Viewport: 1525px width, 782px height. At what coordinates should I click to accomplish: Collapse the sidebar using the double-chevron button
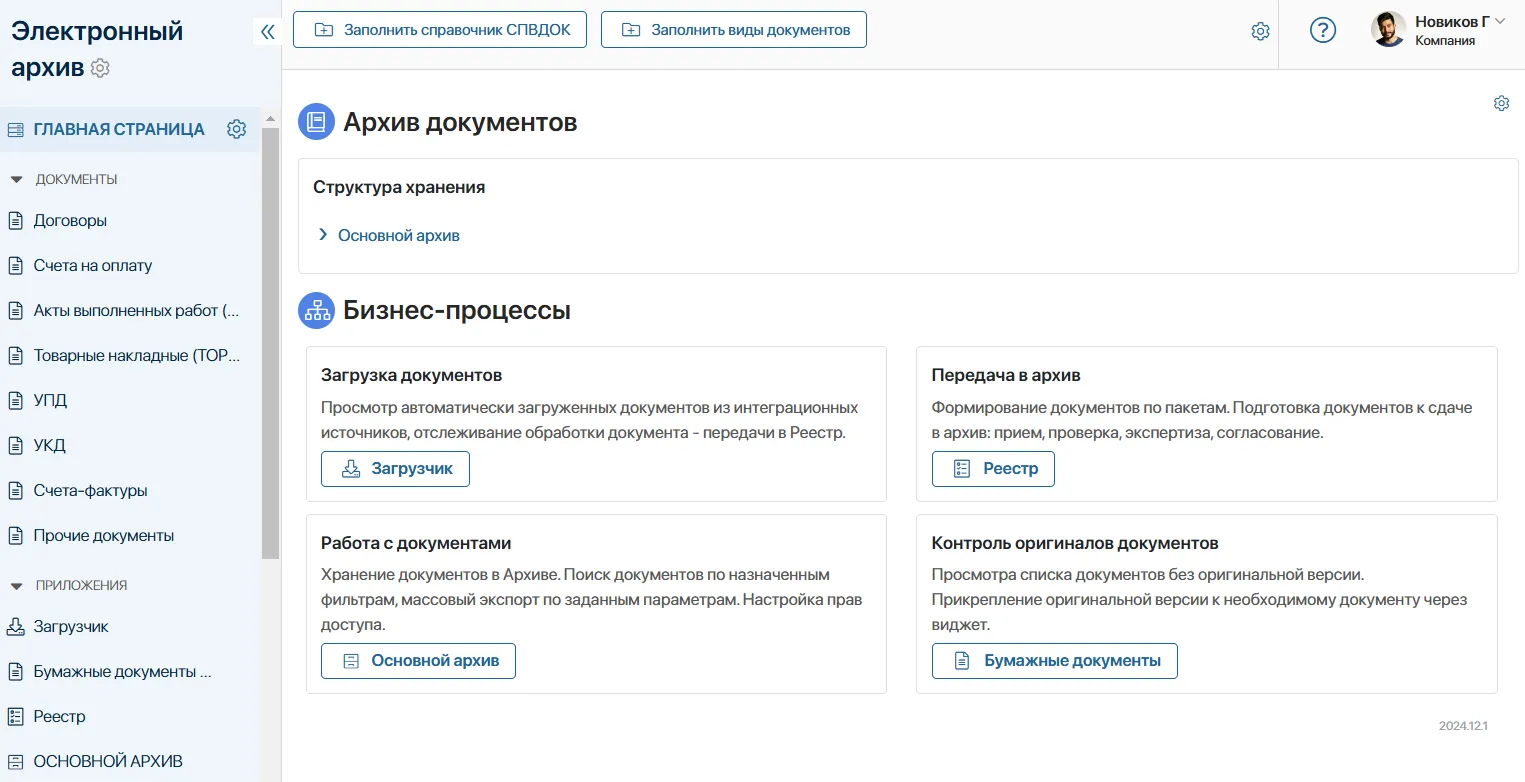click(x=267, y=31)
